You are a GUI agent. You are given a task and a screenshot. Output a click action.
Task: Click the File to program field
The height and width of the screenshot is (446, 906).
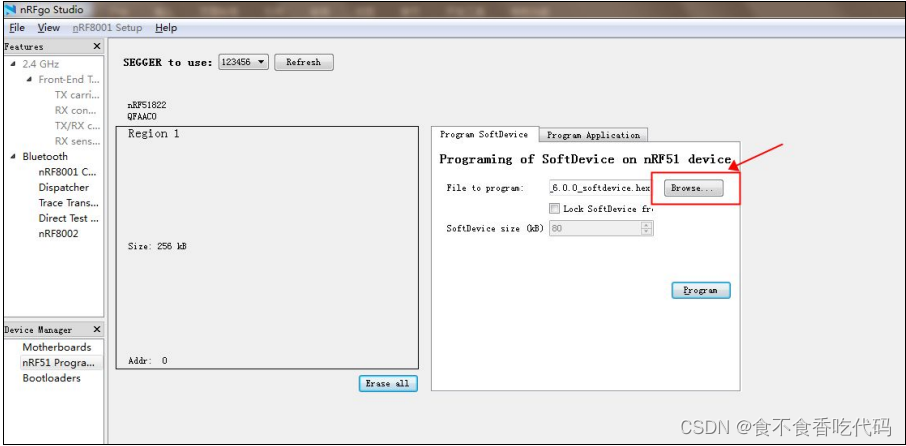click(600, 188)
